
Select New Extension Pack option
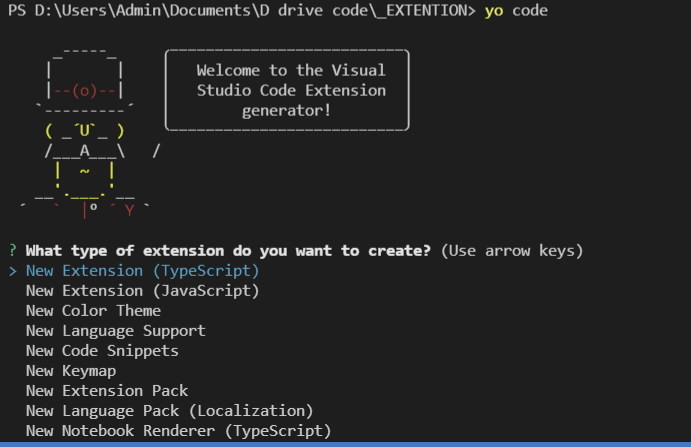pos(107,391)
